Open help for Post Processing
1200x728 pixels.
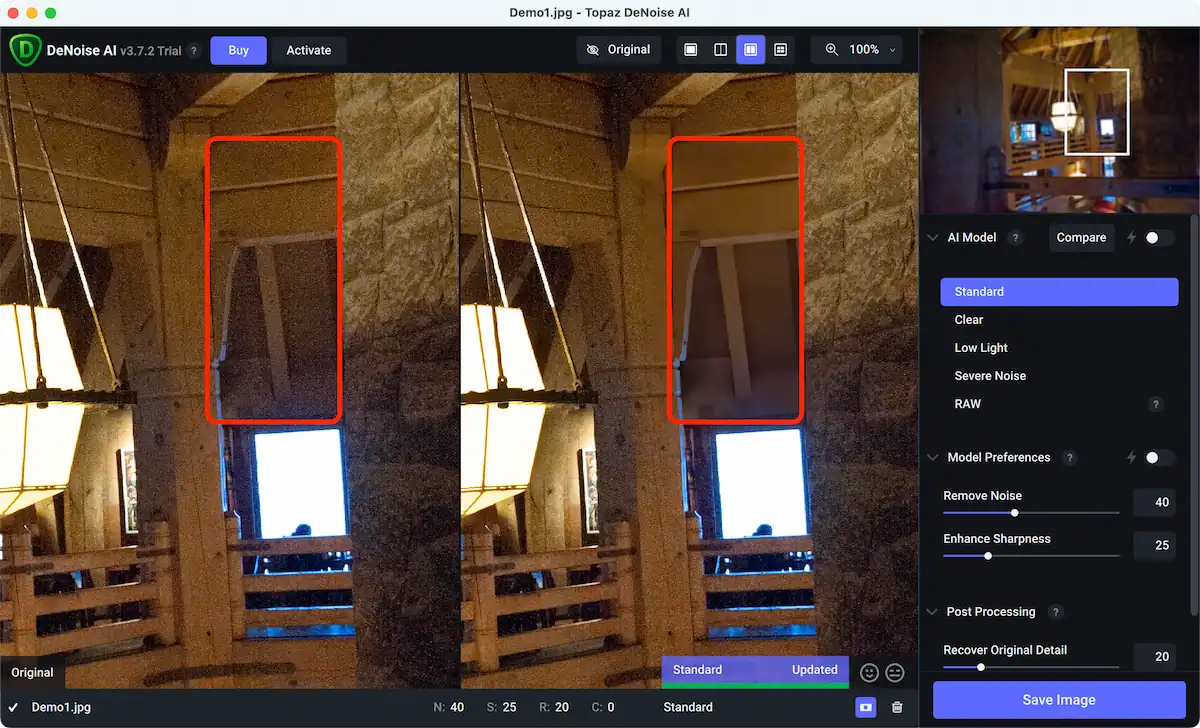(x=1055, y=612)
